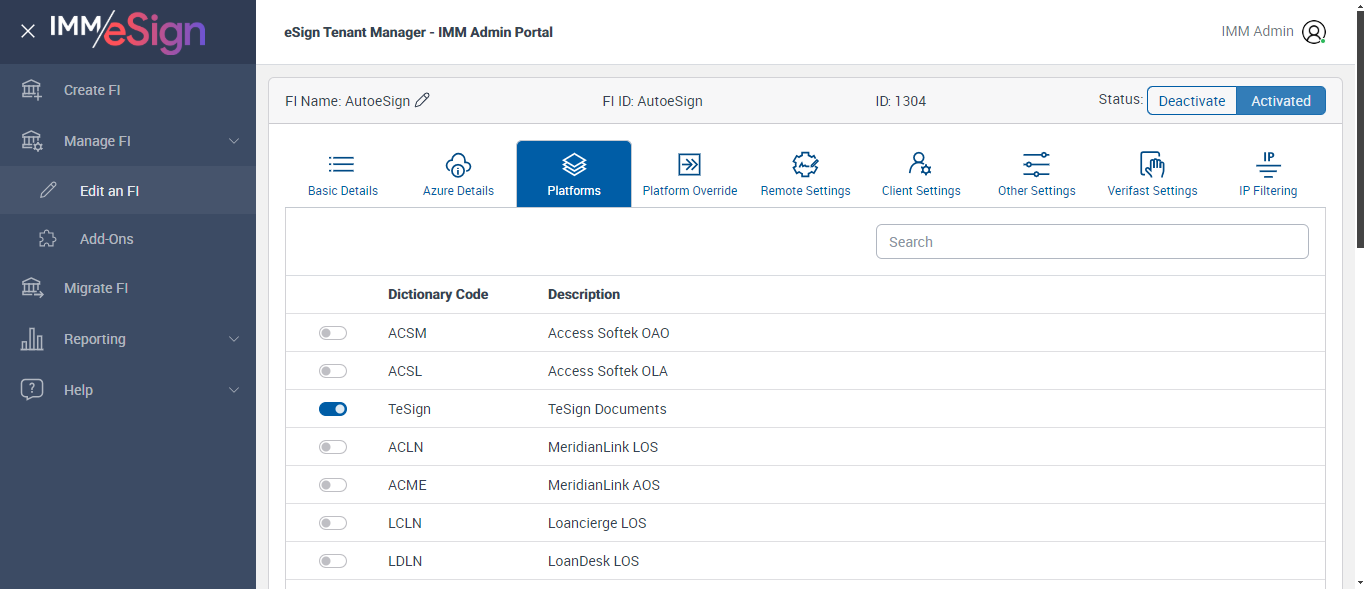Click the 'ID: 1304' text

click(900, 101)
